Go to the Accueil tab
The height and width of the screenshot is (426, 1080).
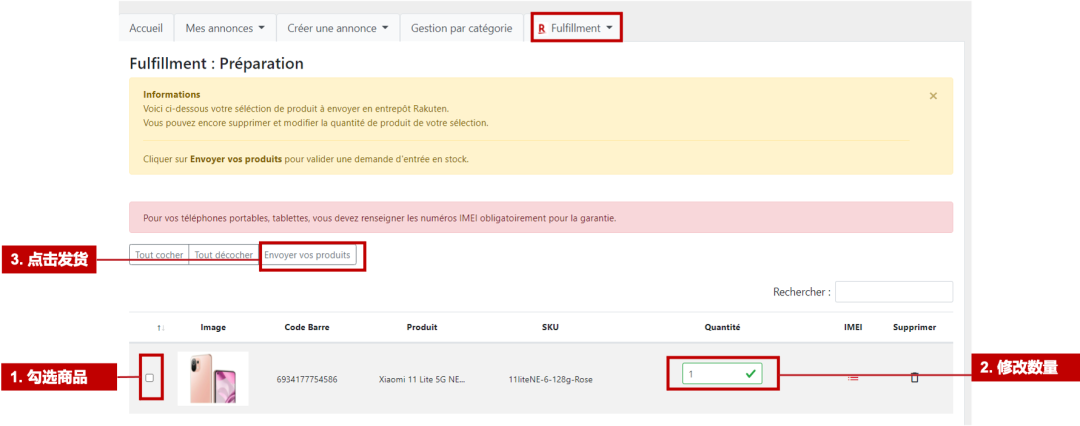tap(146, 28)
